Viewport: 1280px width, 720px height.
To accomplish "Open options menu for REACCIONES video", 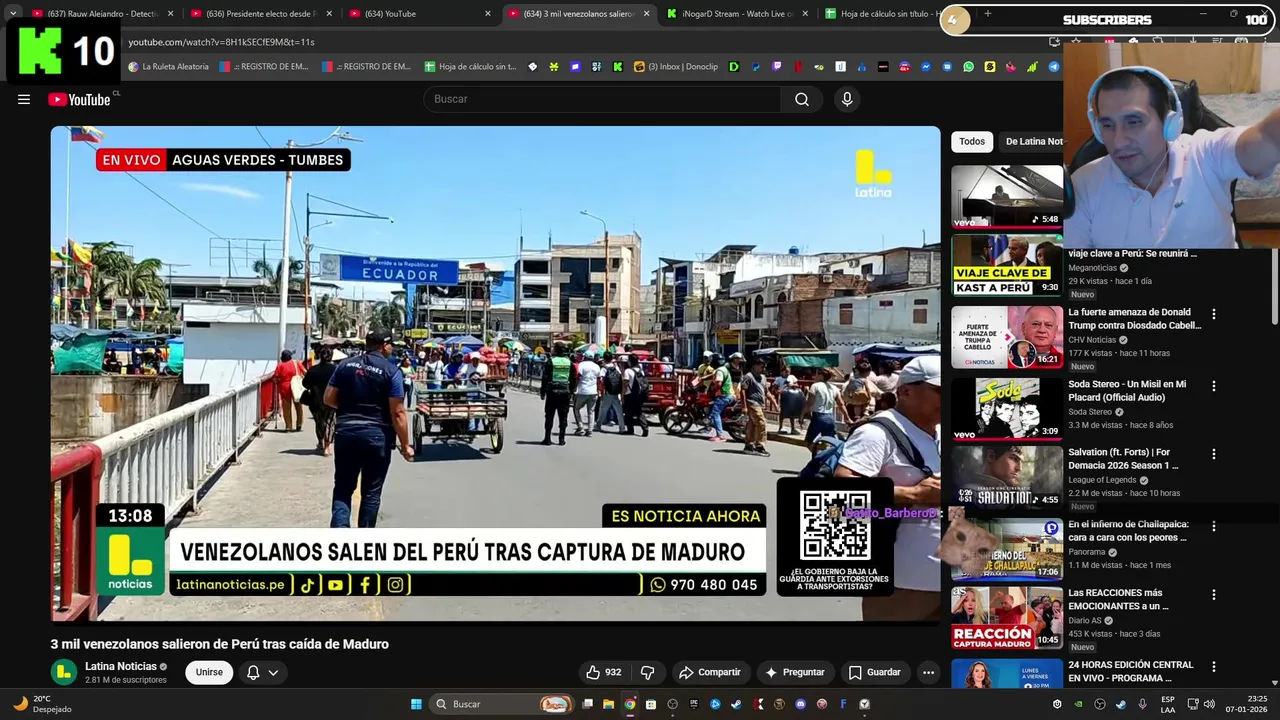I will (x=1214, y=595).
